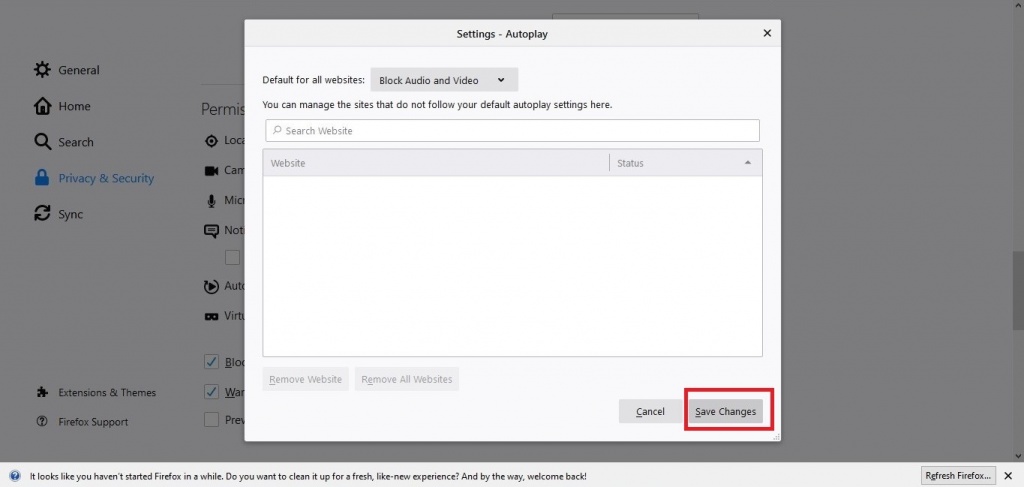Dismiss the Refresh Firefox notification bar
This screenshot has height=487, width=1024.
point(1008,475)
